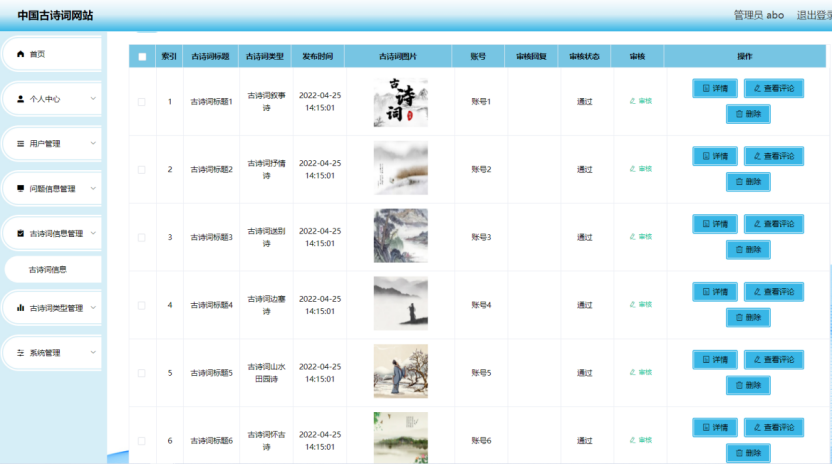
Task: Click the sliders icon for 系统管理
Action: pos(21,353)
